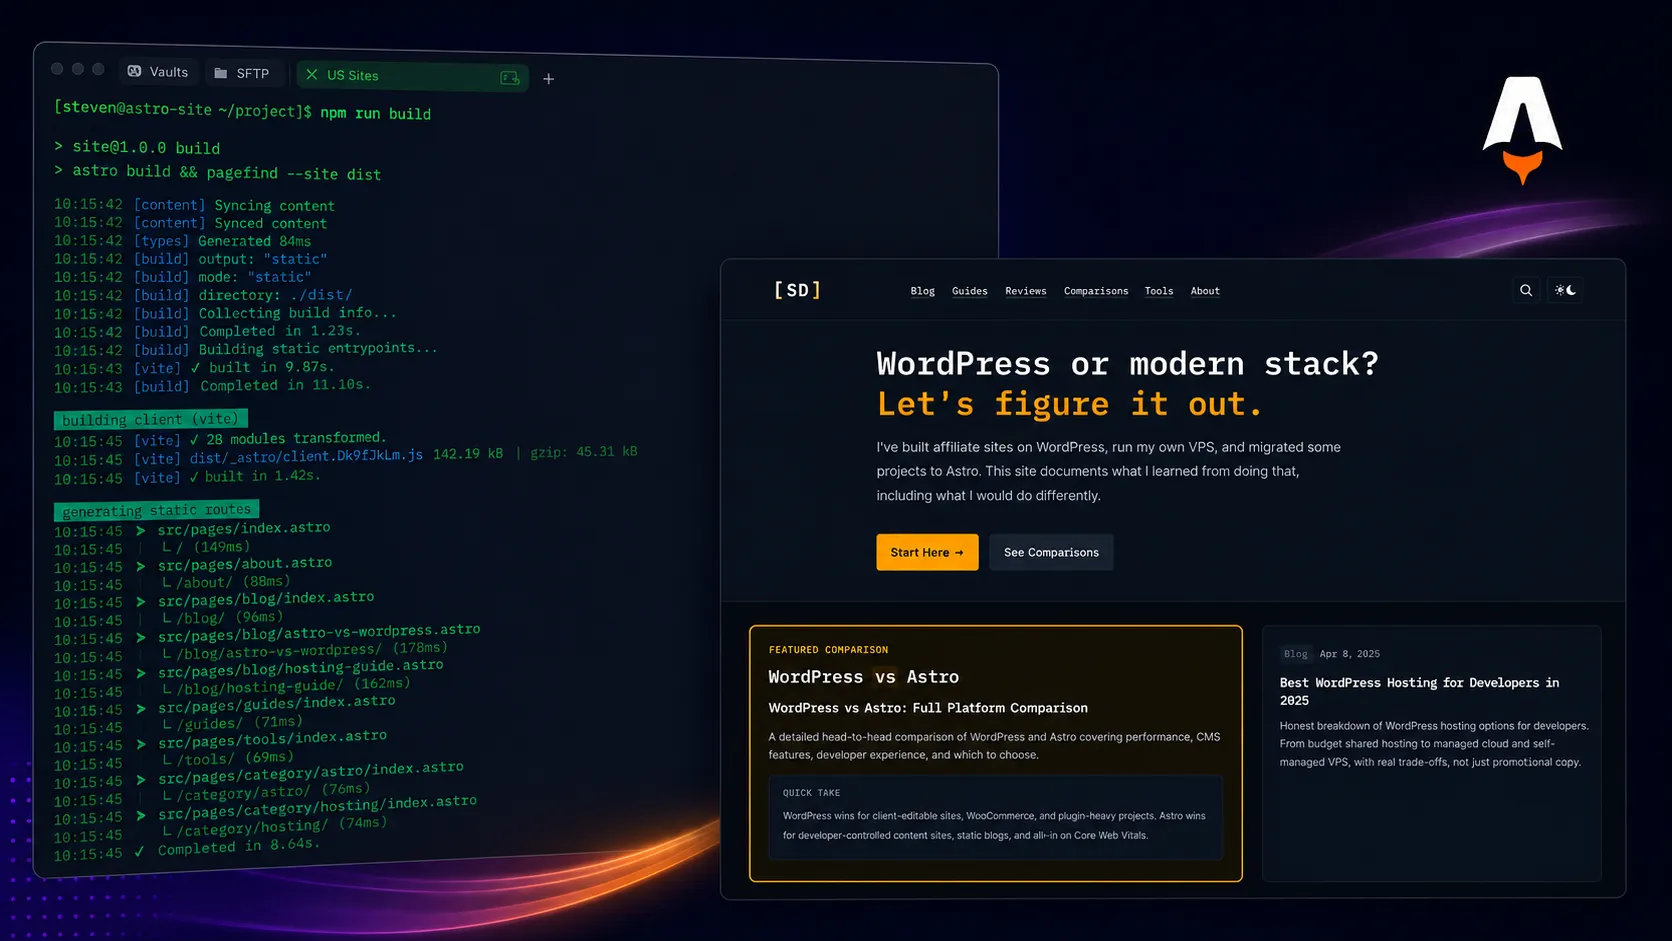Click the 'Generated 84ms' types line

click(254, 241)
